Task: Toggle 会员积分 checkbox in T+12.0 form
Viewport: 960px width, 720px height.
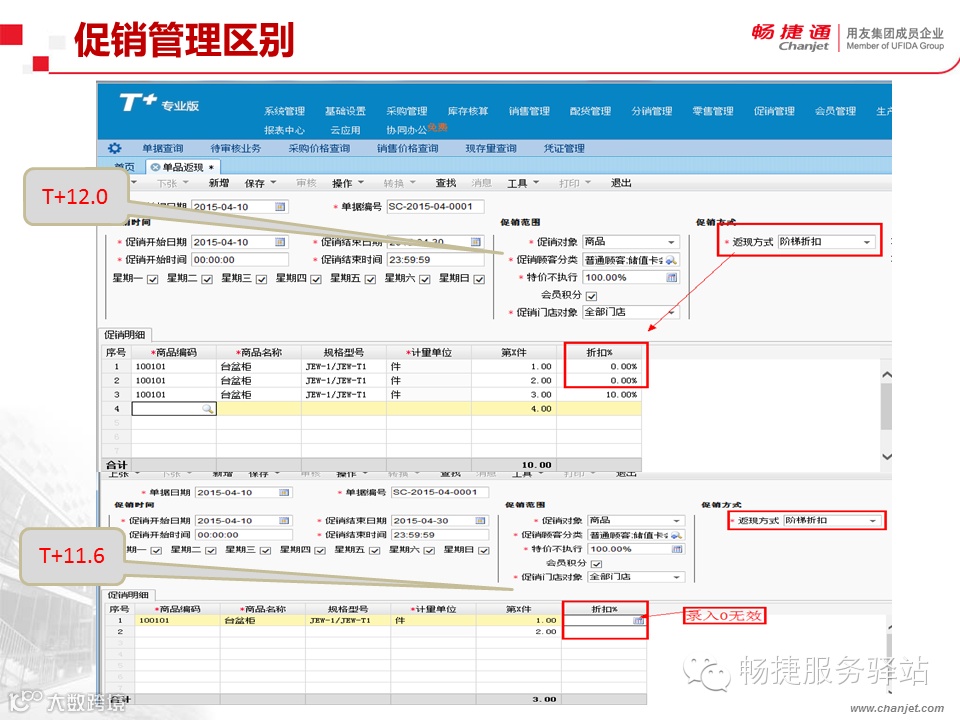Action: pyautogui.click(x=591, y=296)
